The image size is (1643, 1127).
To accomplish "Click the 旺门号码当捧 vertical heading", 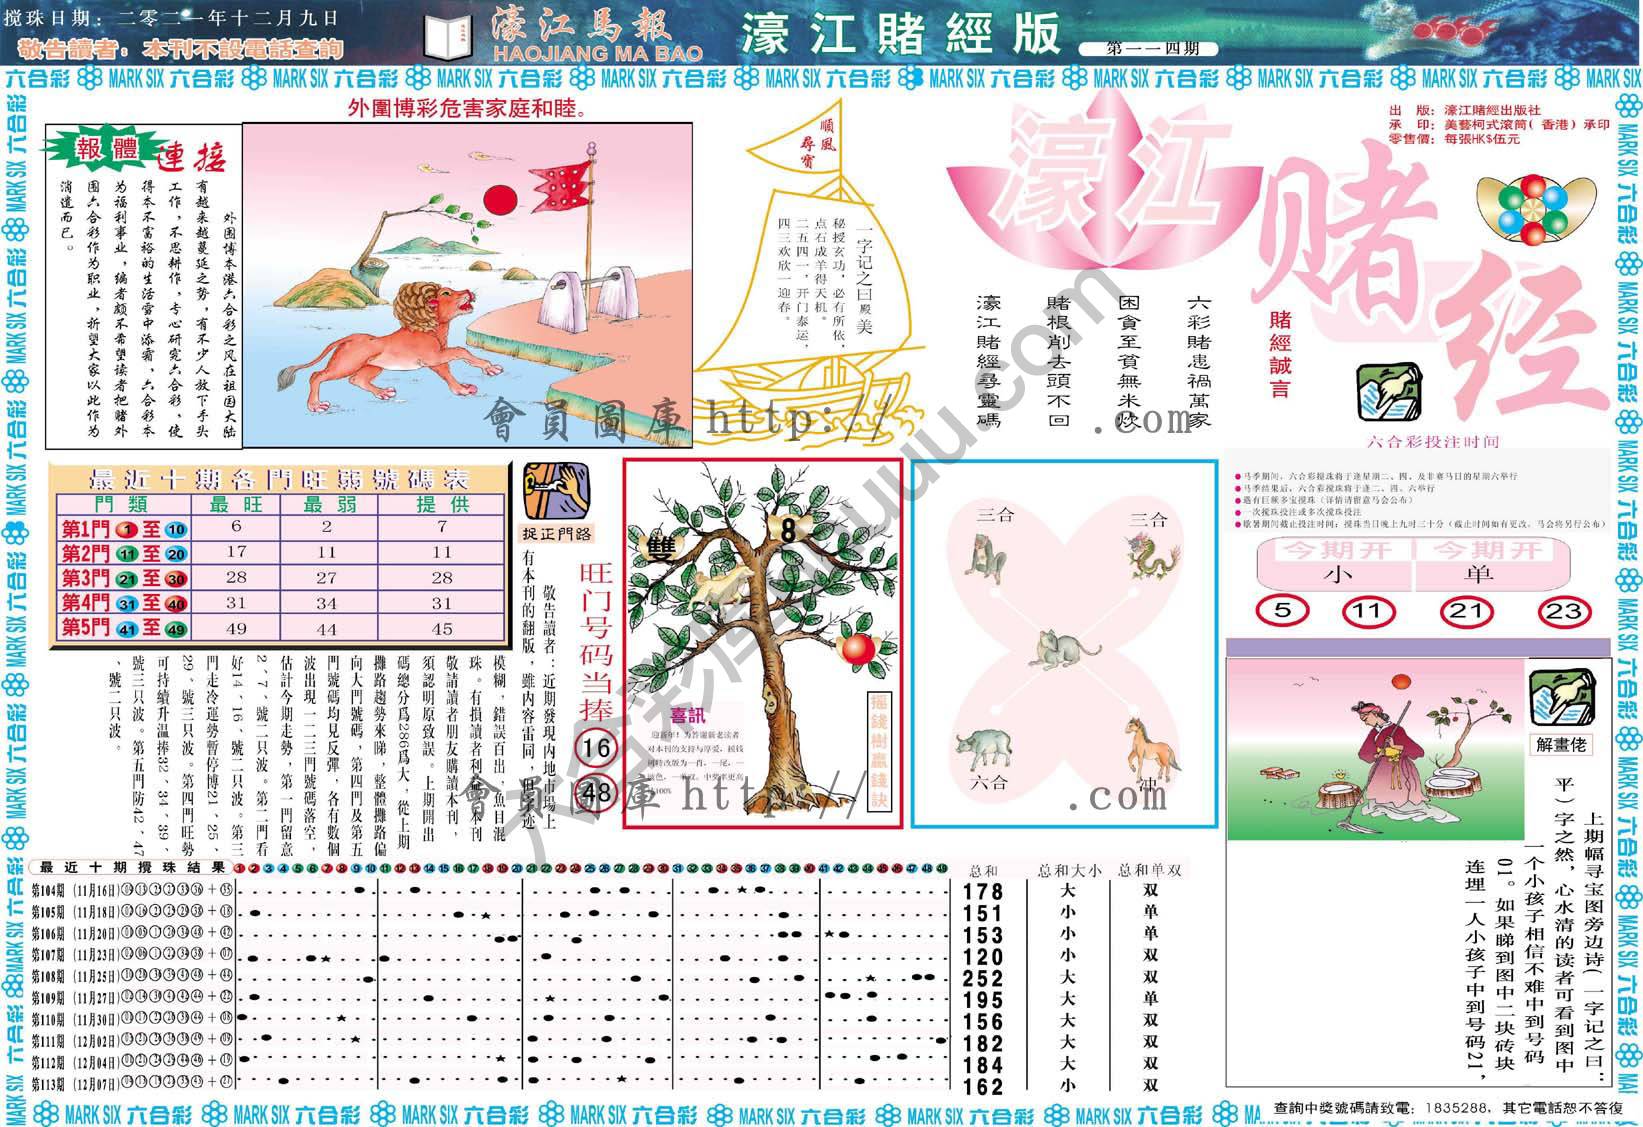I will click(596, 640).
